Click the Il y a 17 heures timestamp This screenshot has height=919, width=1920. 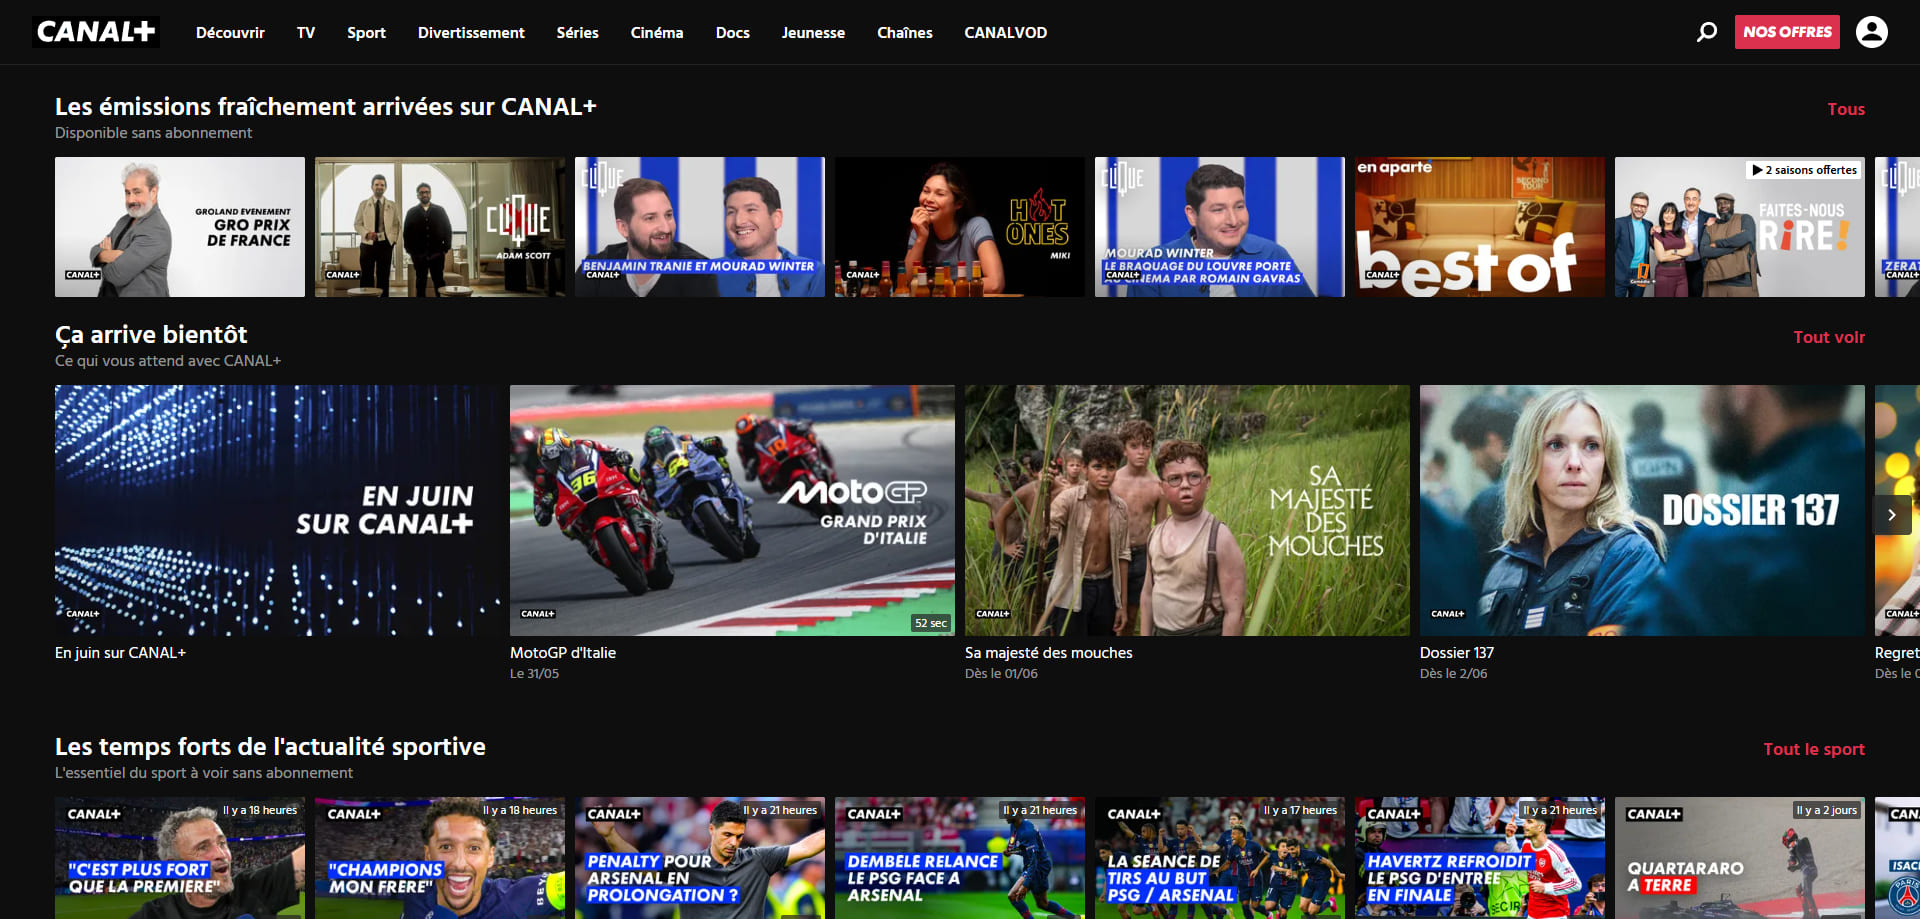click(1300, 810)
